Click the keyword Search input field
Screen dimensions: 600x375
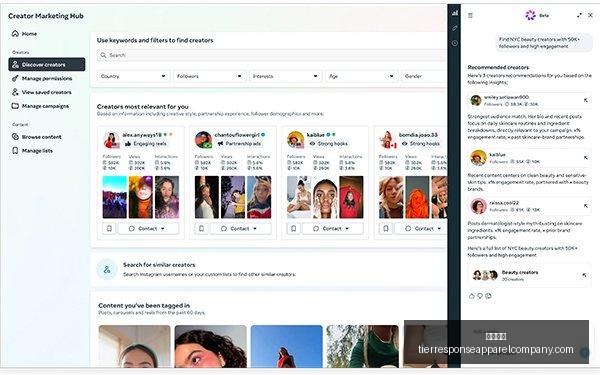[x=272, y=55]
